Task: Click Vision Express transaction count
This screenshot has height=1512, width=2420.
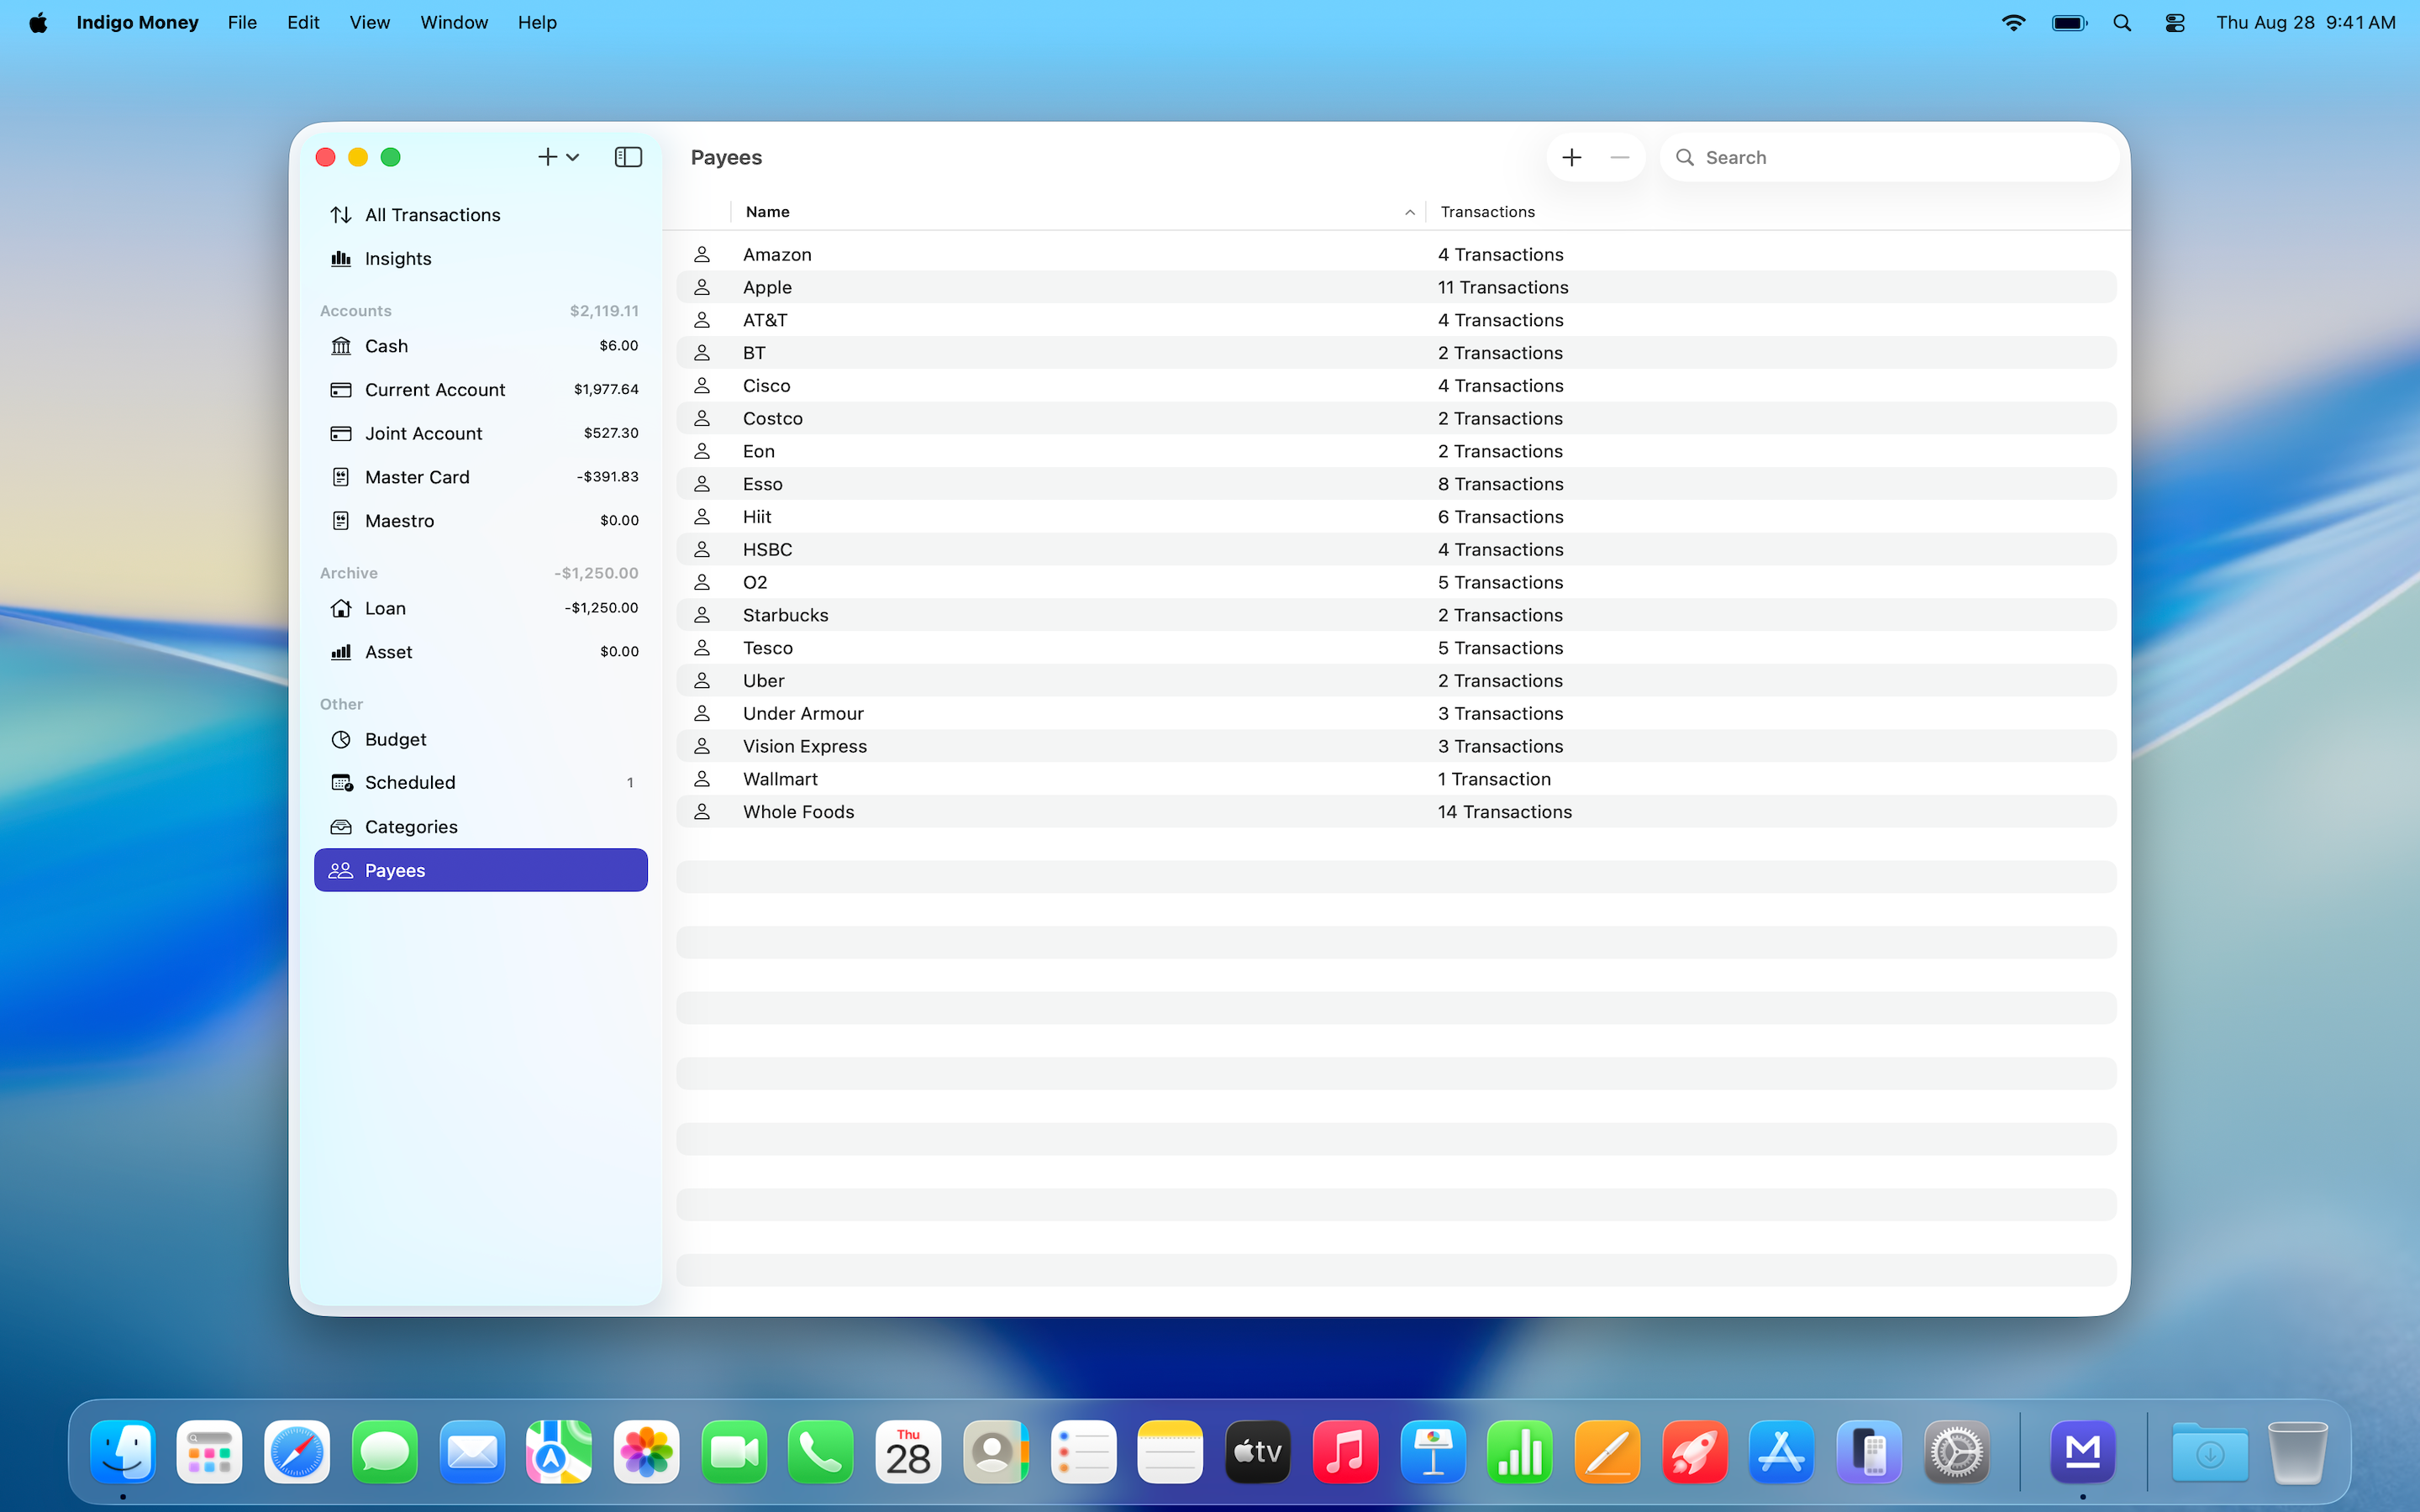Action: [x=1500, y=747]
